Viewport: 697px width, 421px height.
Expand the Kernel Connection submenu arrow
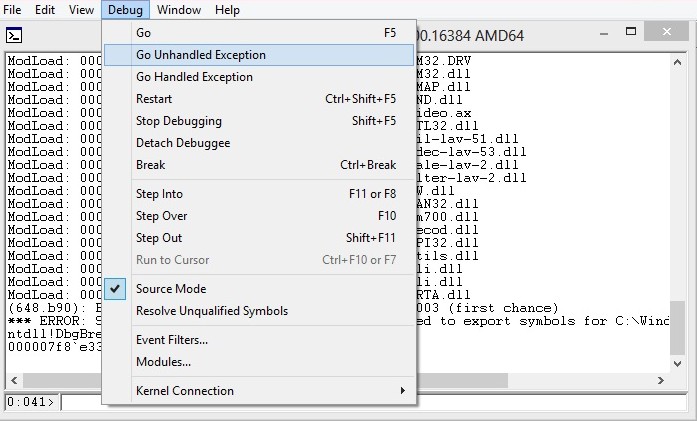click(403, 391)
